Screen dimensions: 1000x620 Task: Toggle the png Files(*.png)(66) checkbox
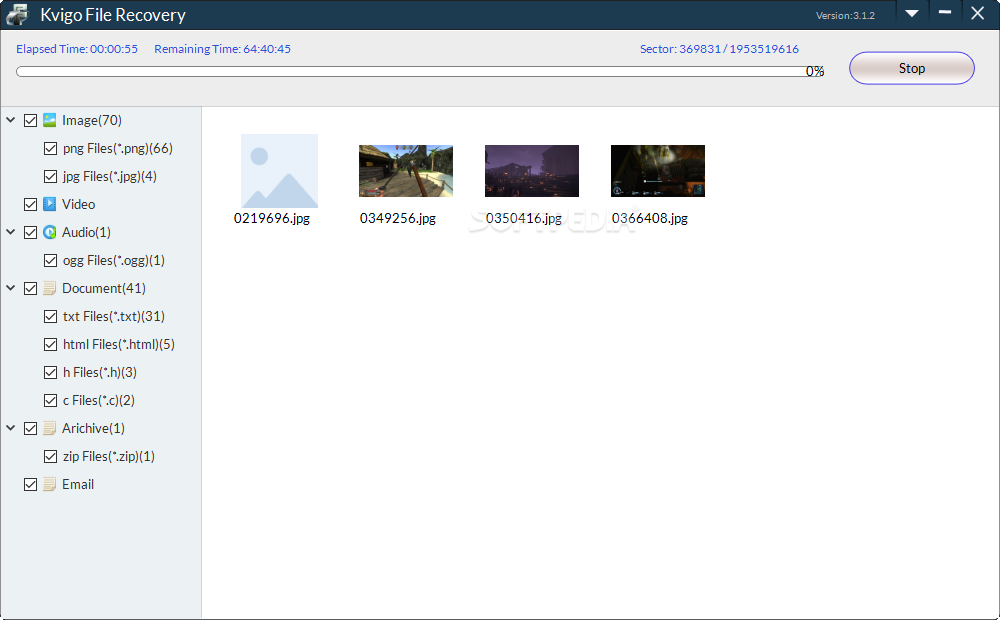(50, 148)
